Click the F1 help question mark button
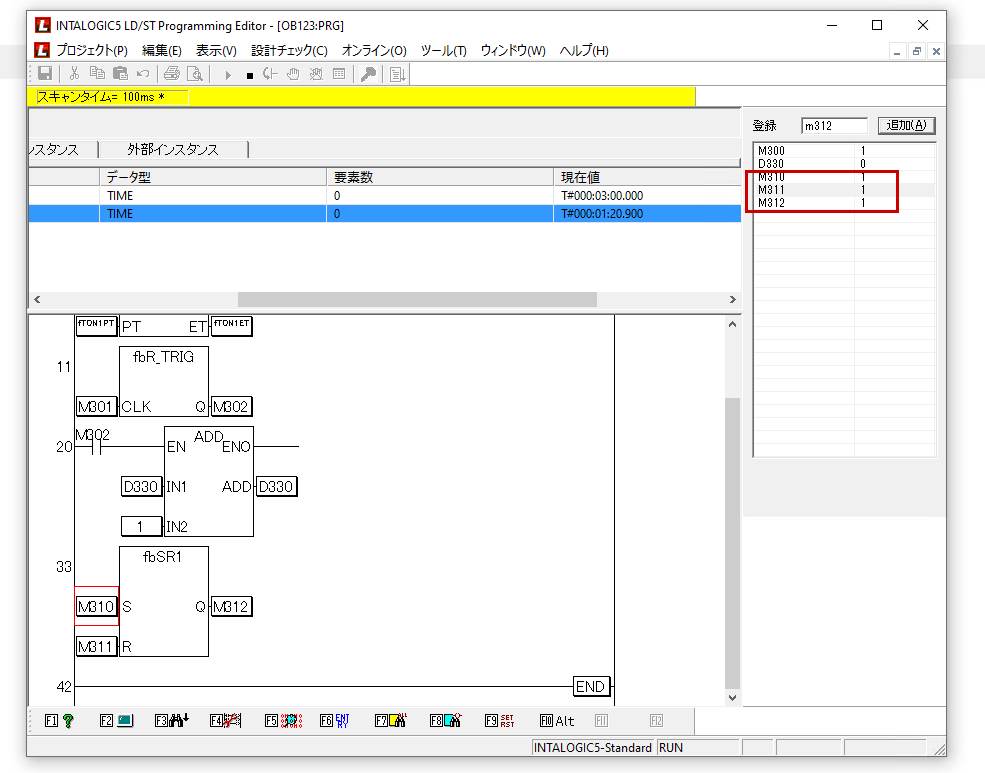The image size is (985, 773). coord(59,720)
